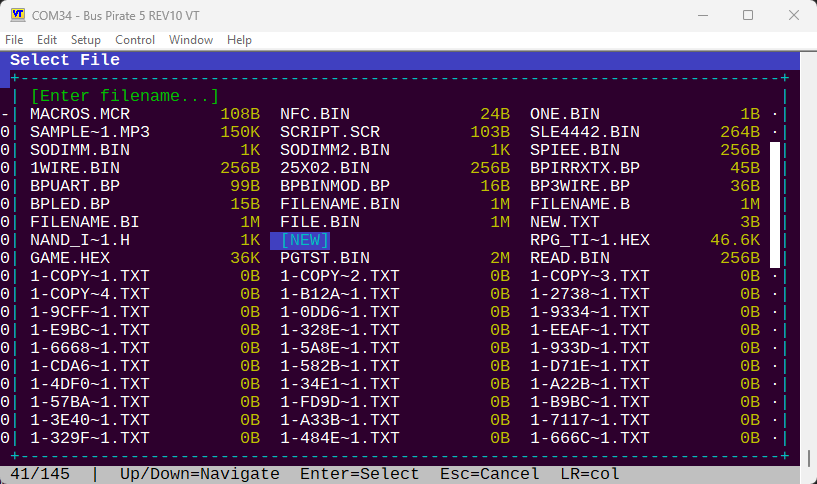817x484 pixels.
Task: Open the Window menu
Action: (191, 40)
